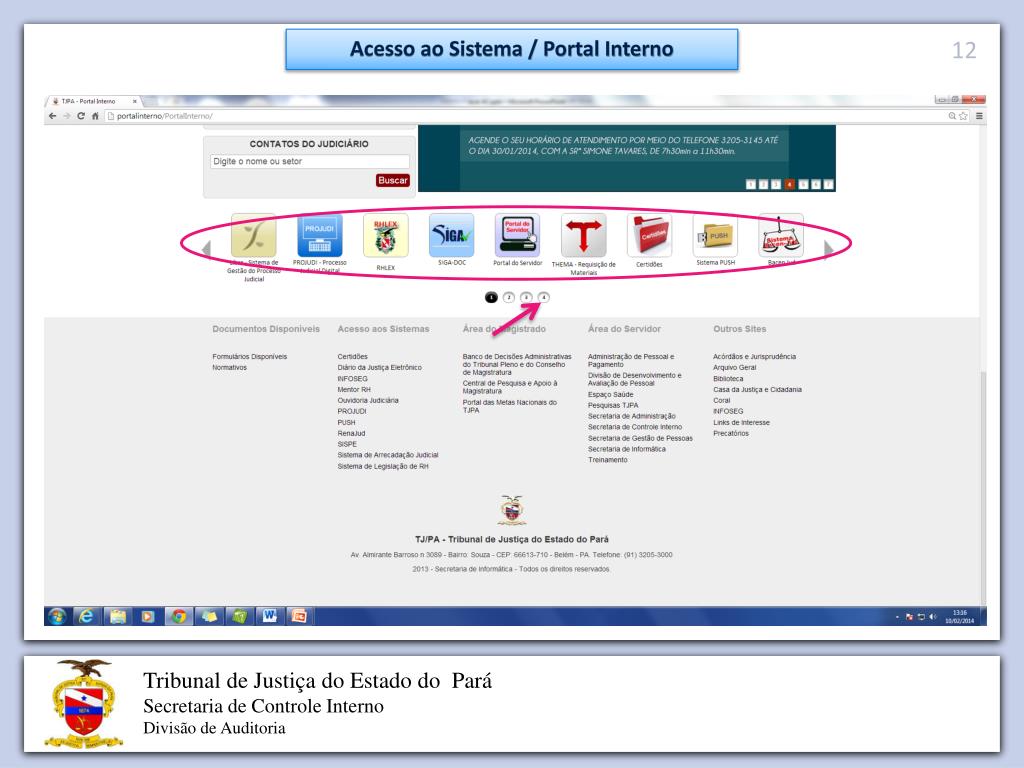Open Diário da Justiça Eletrônico link
The image size is (1024, 768).
coord(379,368)
